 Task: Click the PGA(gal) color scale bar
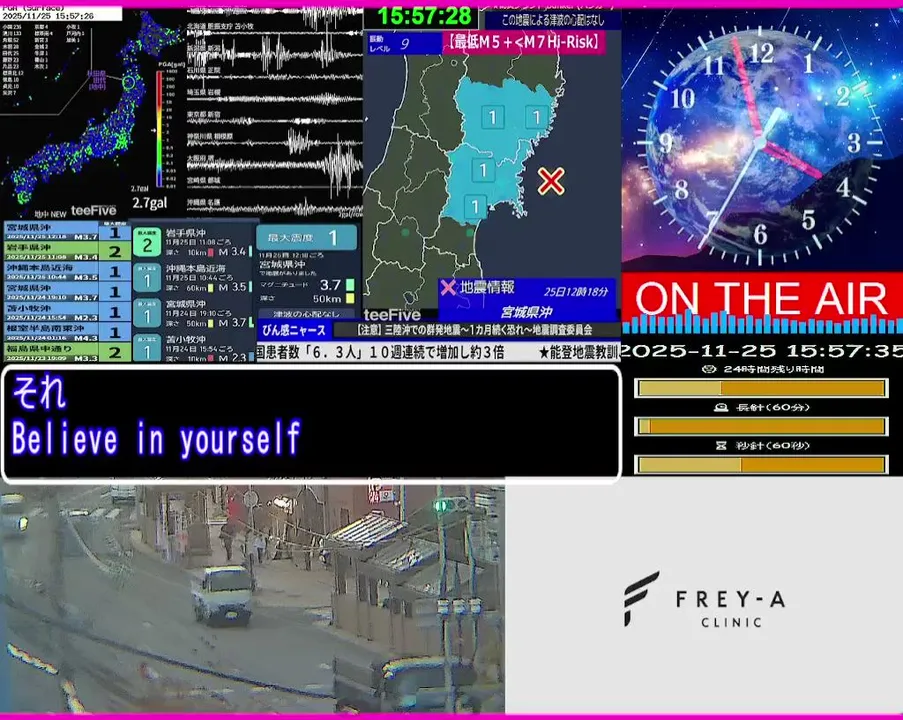[159, 129]
